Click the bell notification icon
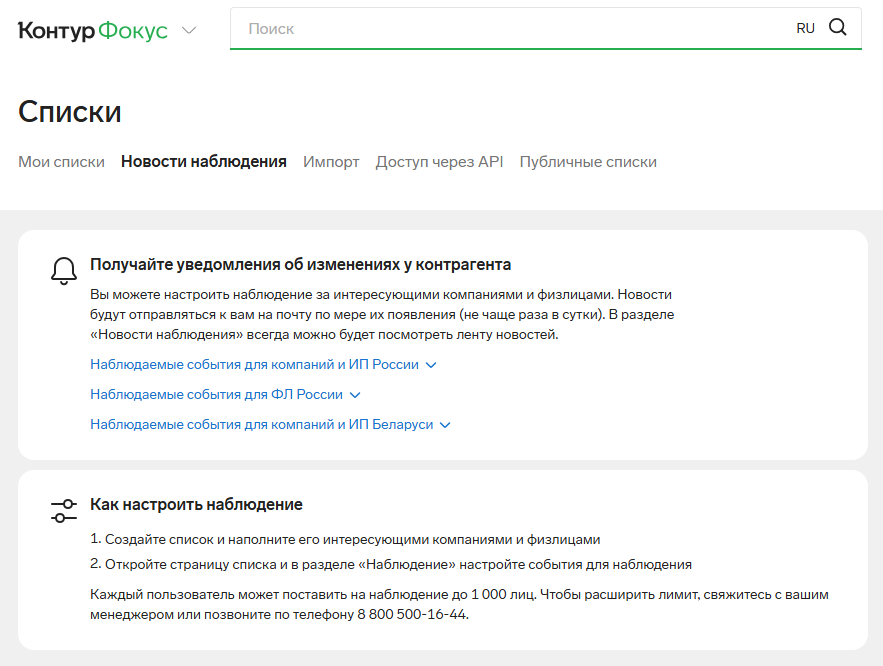 coord(64,271)
